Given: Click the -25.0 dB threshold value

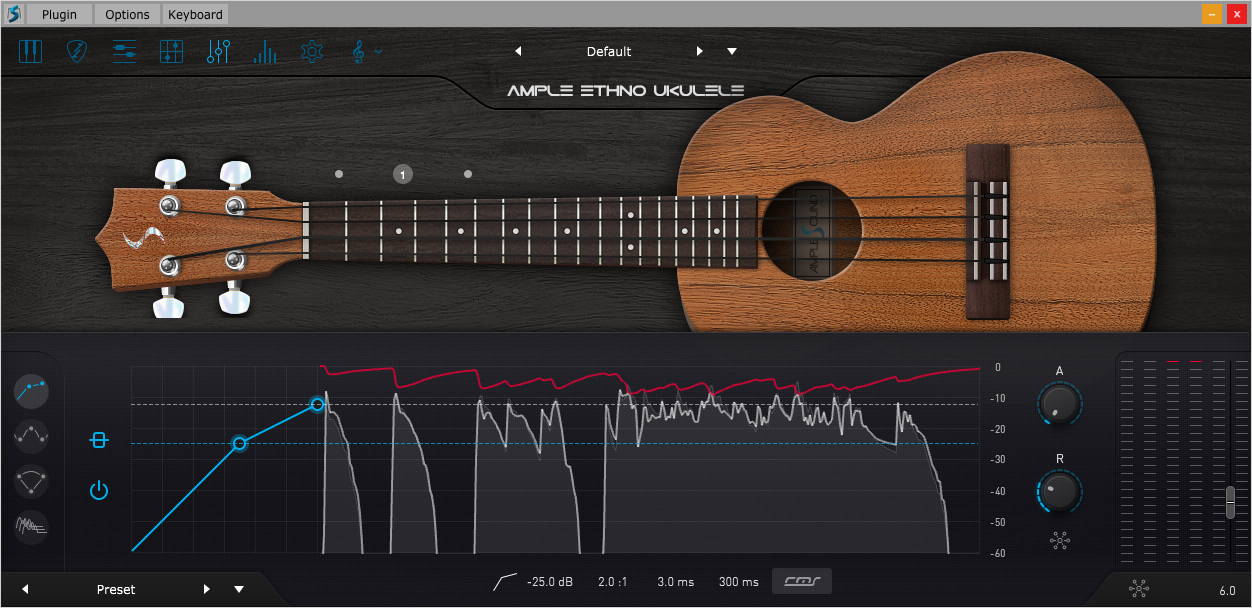Looking at the screenshot, I should [550, 582].
